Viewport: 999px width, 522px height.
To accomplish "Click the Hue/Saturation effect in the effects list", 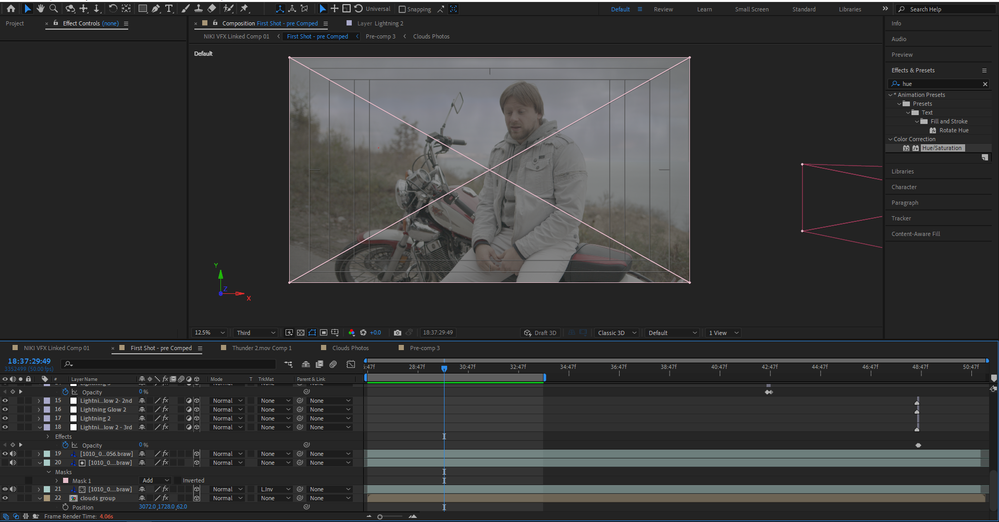I will pyautogui.click(x=942, y=148).
